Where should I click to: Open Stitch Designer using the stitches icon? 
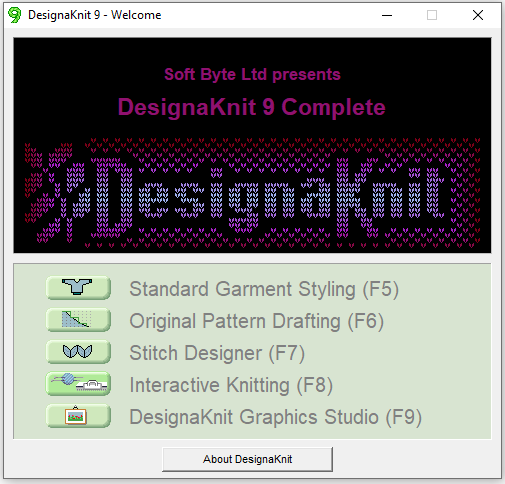pyautogui.click(x=78, y=352)
